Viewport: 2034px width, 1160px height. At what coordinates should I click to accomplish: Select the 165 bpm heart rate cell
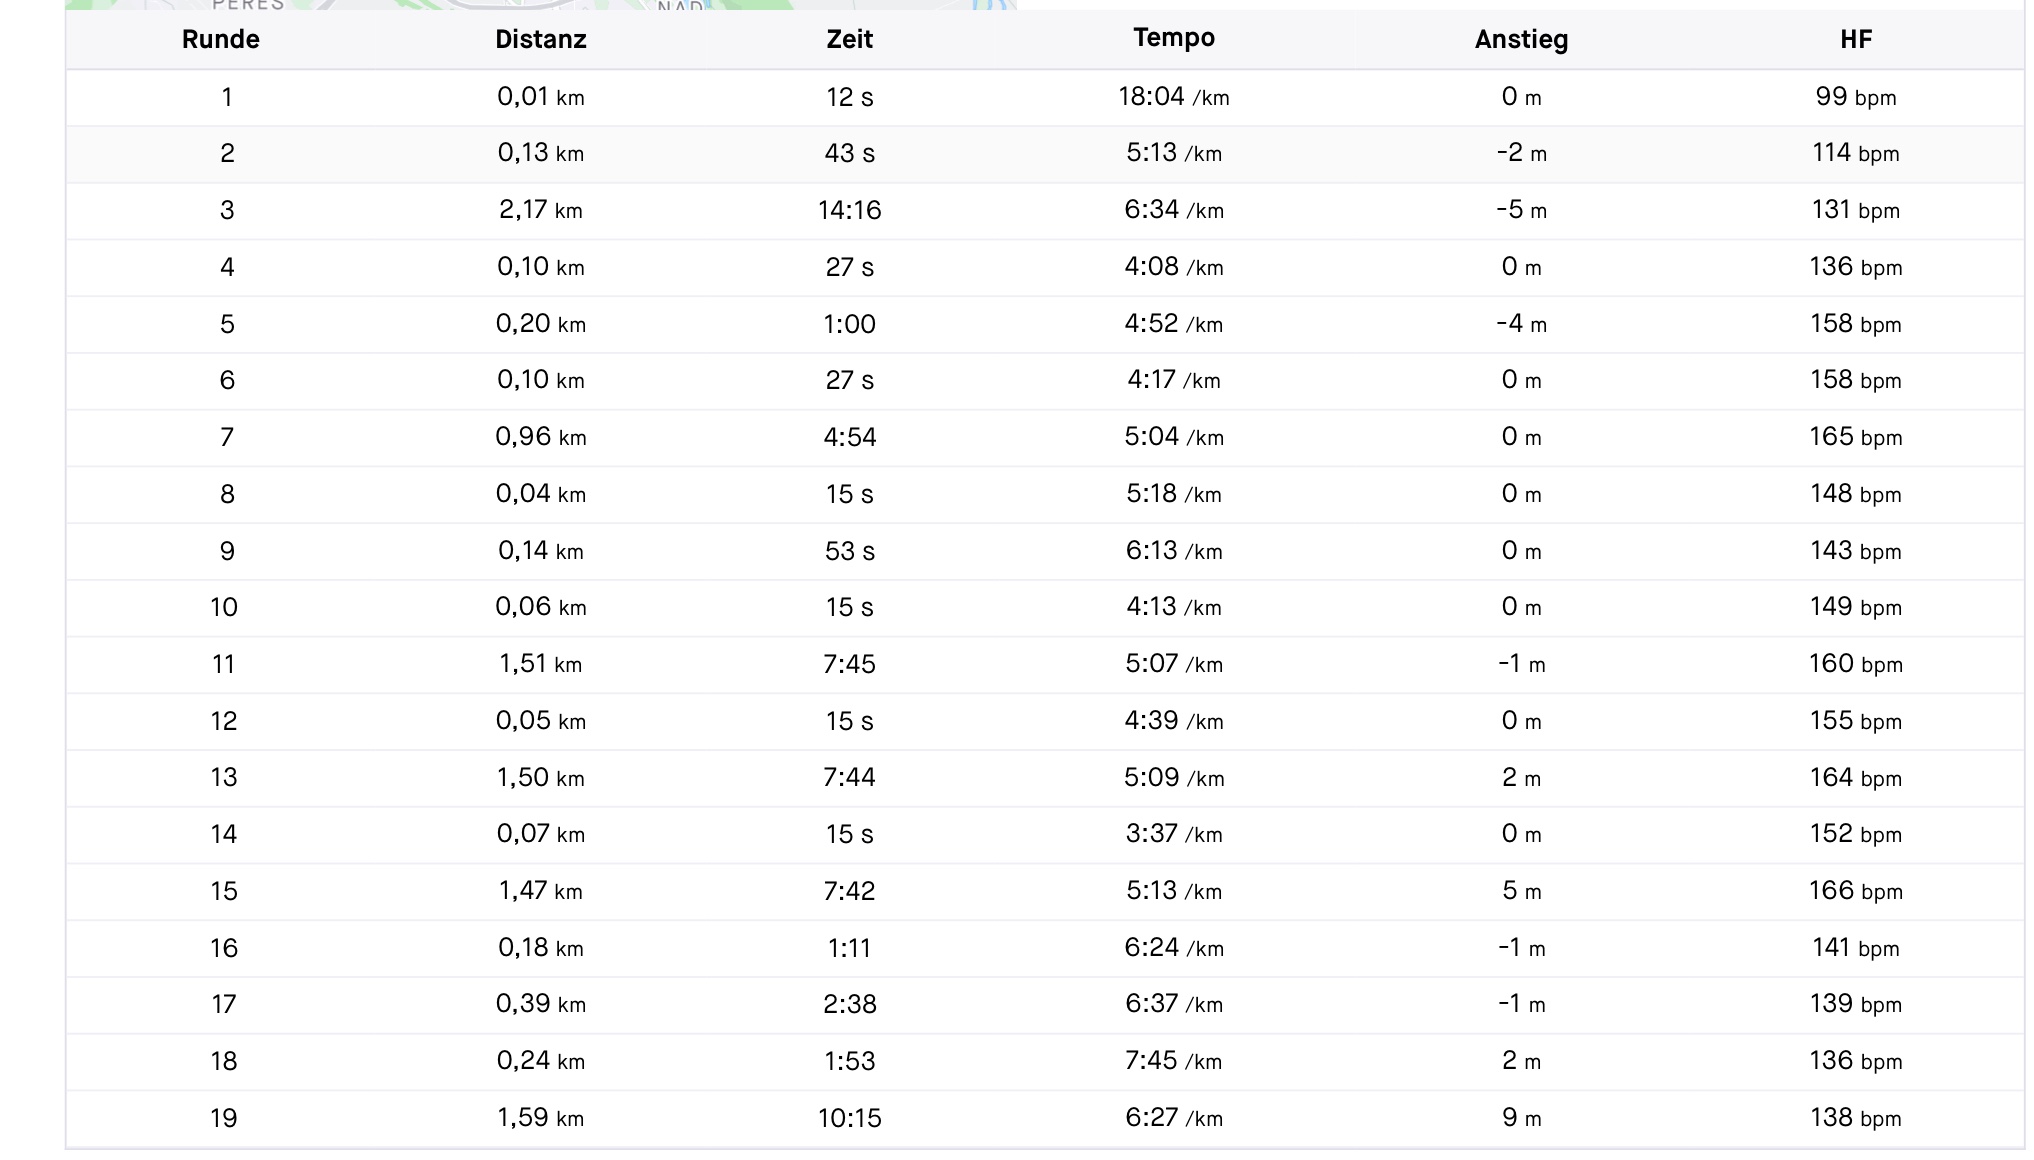1855,437
